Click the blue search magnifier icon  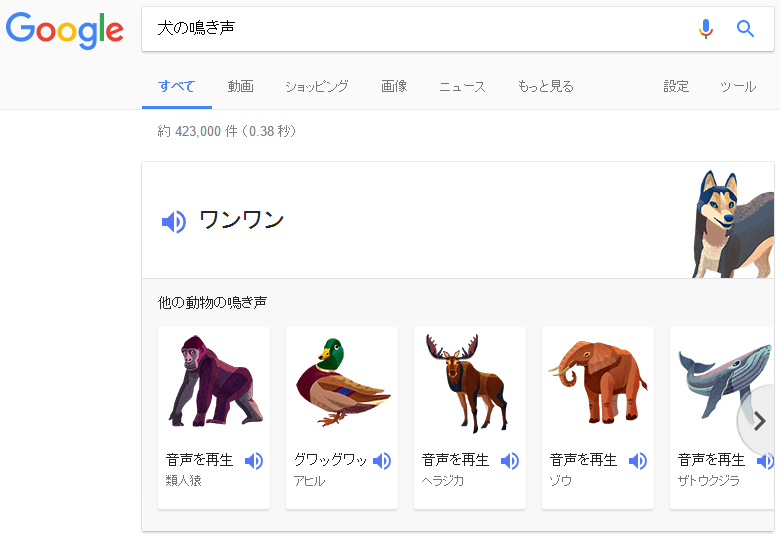click(745, 29)
